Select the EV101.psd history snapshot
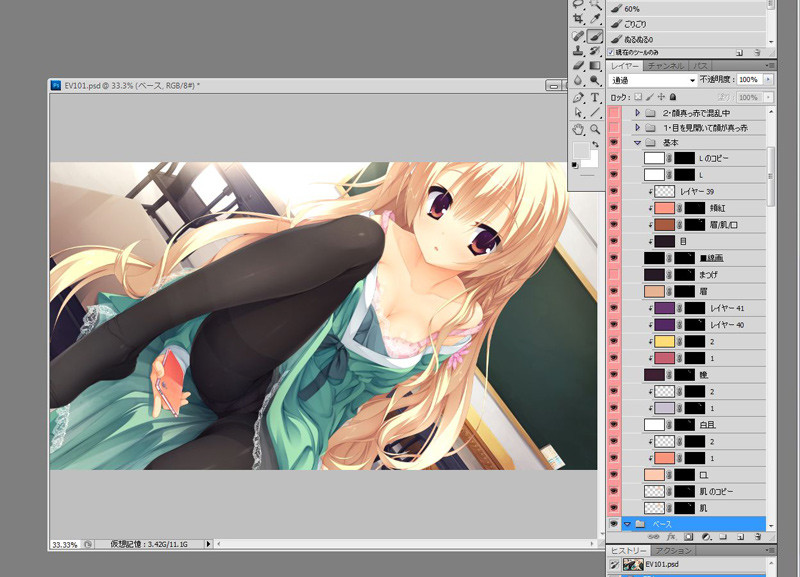The height and width of the screenshot is (577, 800). [686, 564]
